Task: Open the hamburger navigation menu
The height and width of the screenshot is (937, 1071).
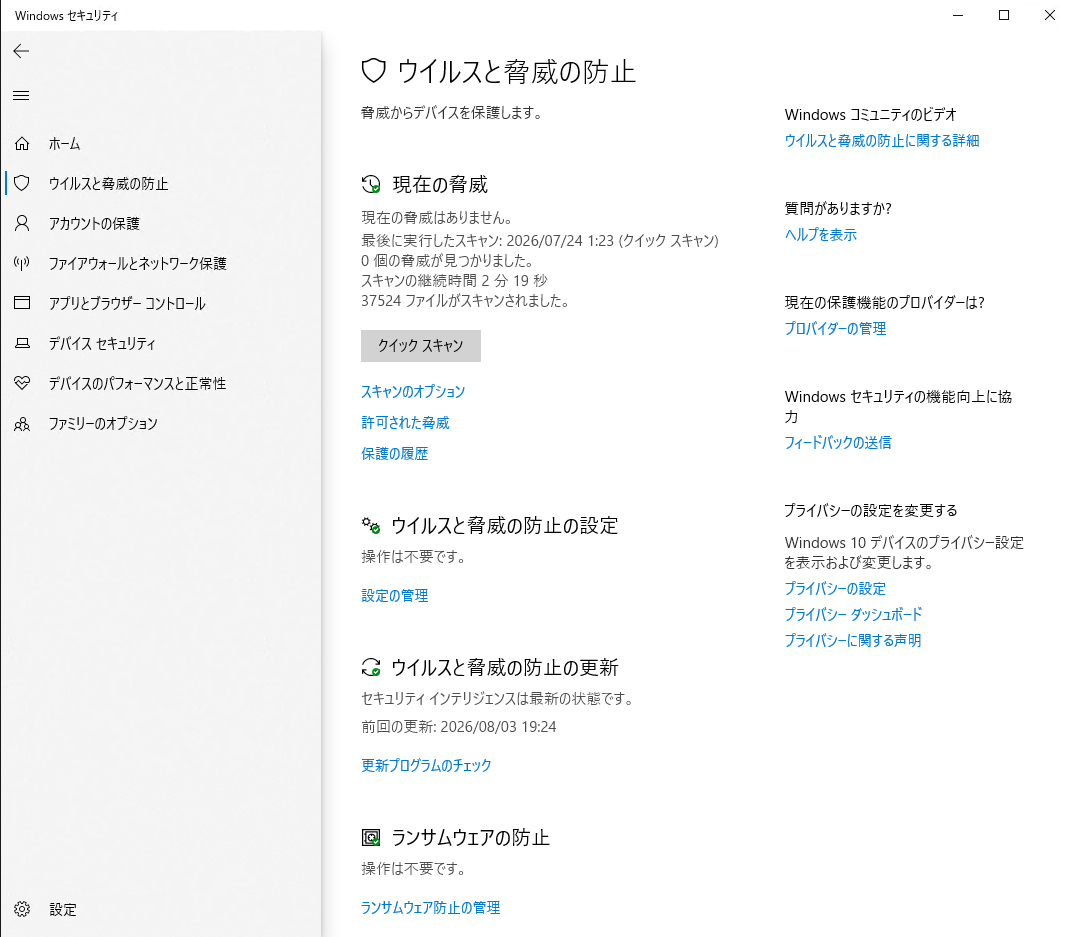Action: click(x=21, y=96)
